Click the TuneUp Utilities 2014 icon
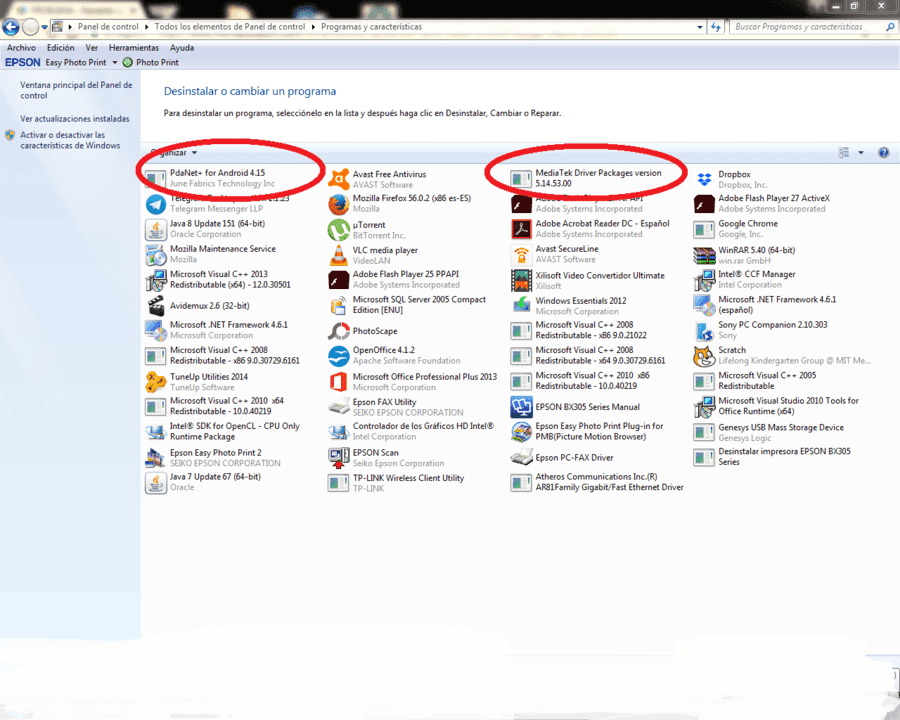The image size is (900, 720). [156, 382]
